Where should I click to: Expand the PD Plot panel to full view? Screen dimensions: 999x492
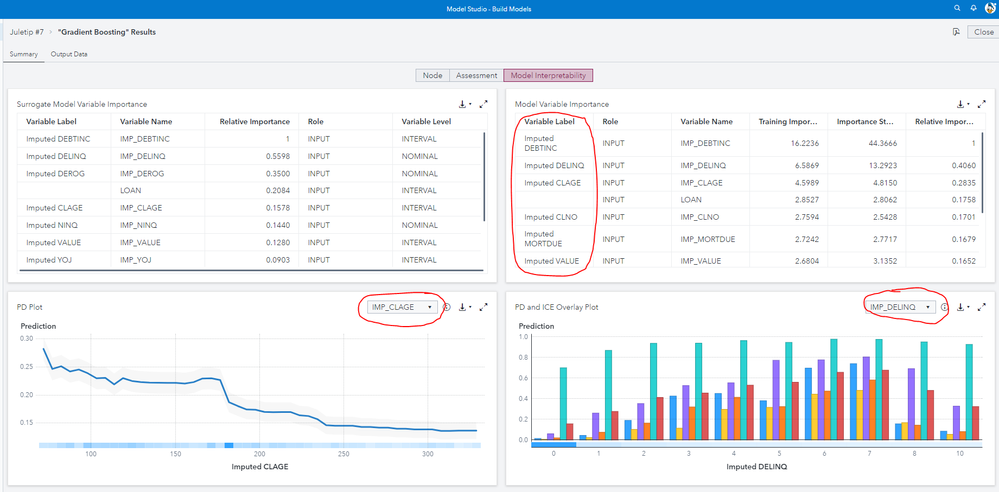[x=484, y=307]
